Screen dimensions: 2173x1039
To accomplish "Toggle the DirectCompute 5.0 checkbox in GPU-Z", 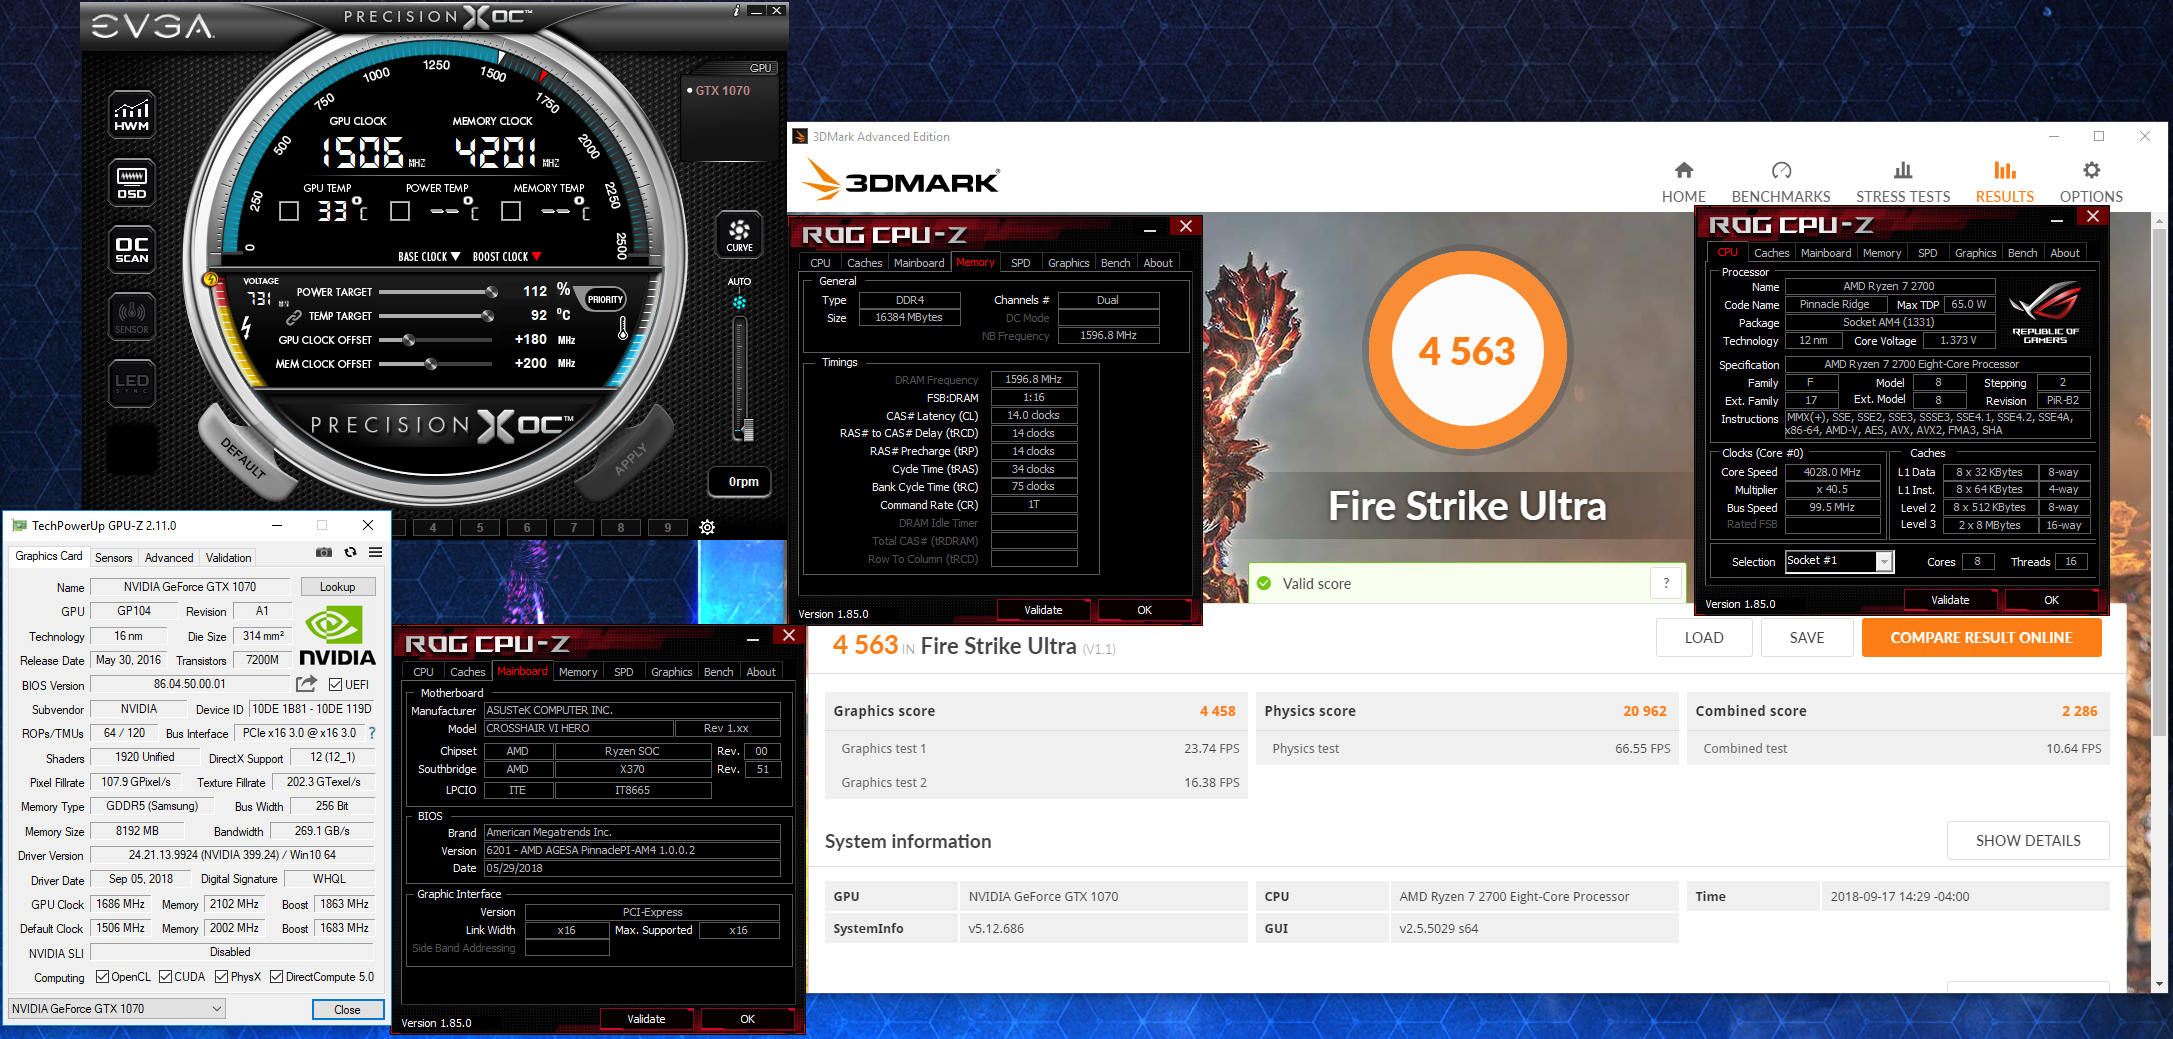I will coord(277,977).
